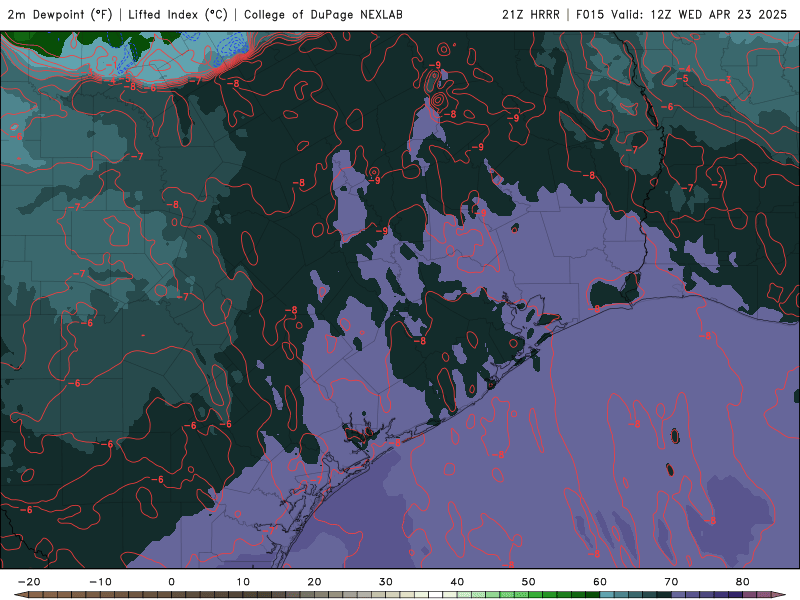Click the "Lifted Index (°C)" title text

[x=178, y=15]
